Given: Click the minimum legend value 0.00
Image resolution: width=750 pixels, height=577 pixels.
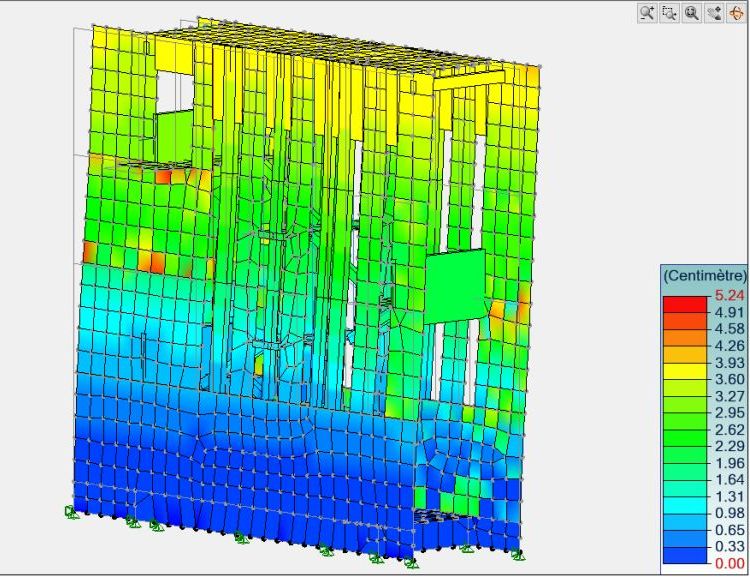Looking at the screenshot, I should 729,563.
